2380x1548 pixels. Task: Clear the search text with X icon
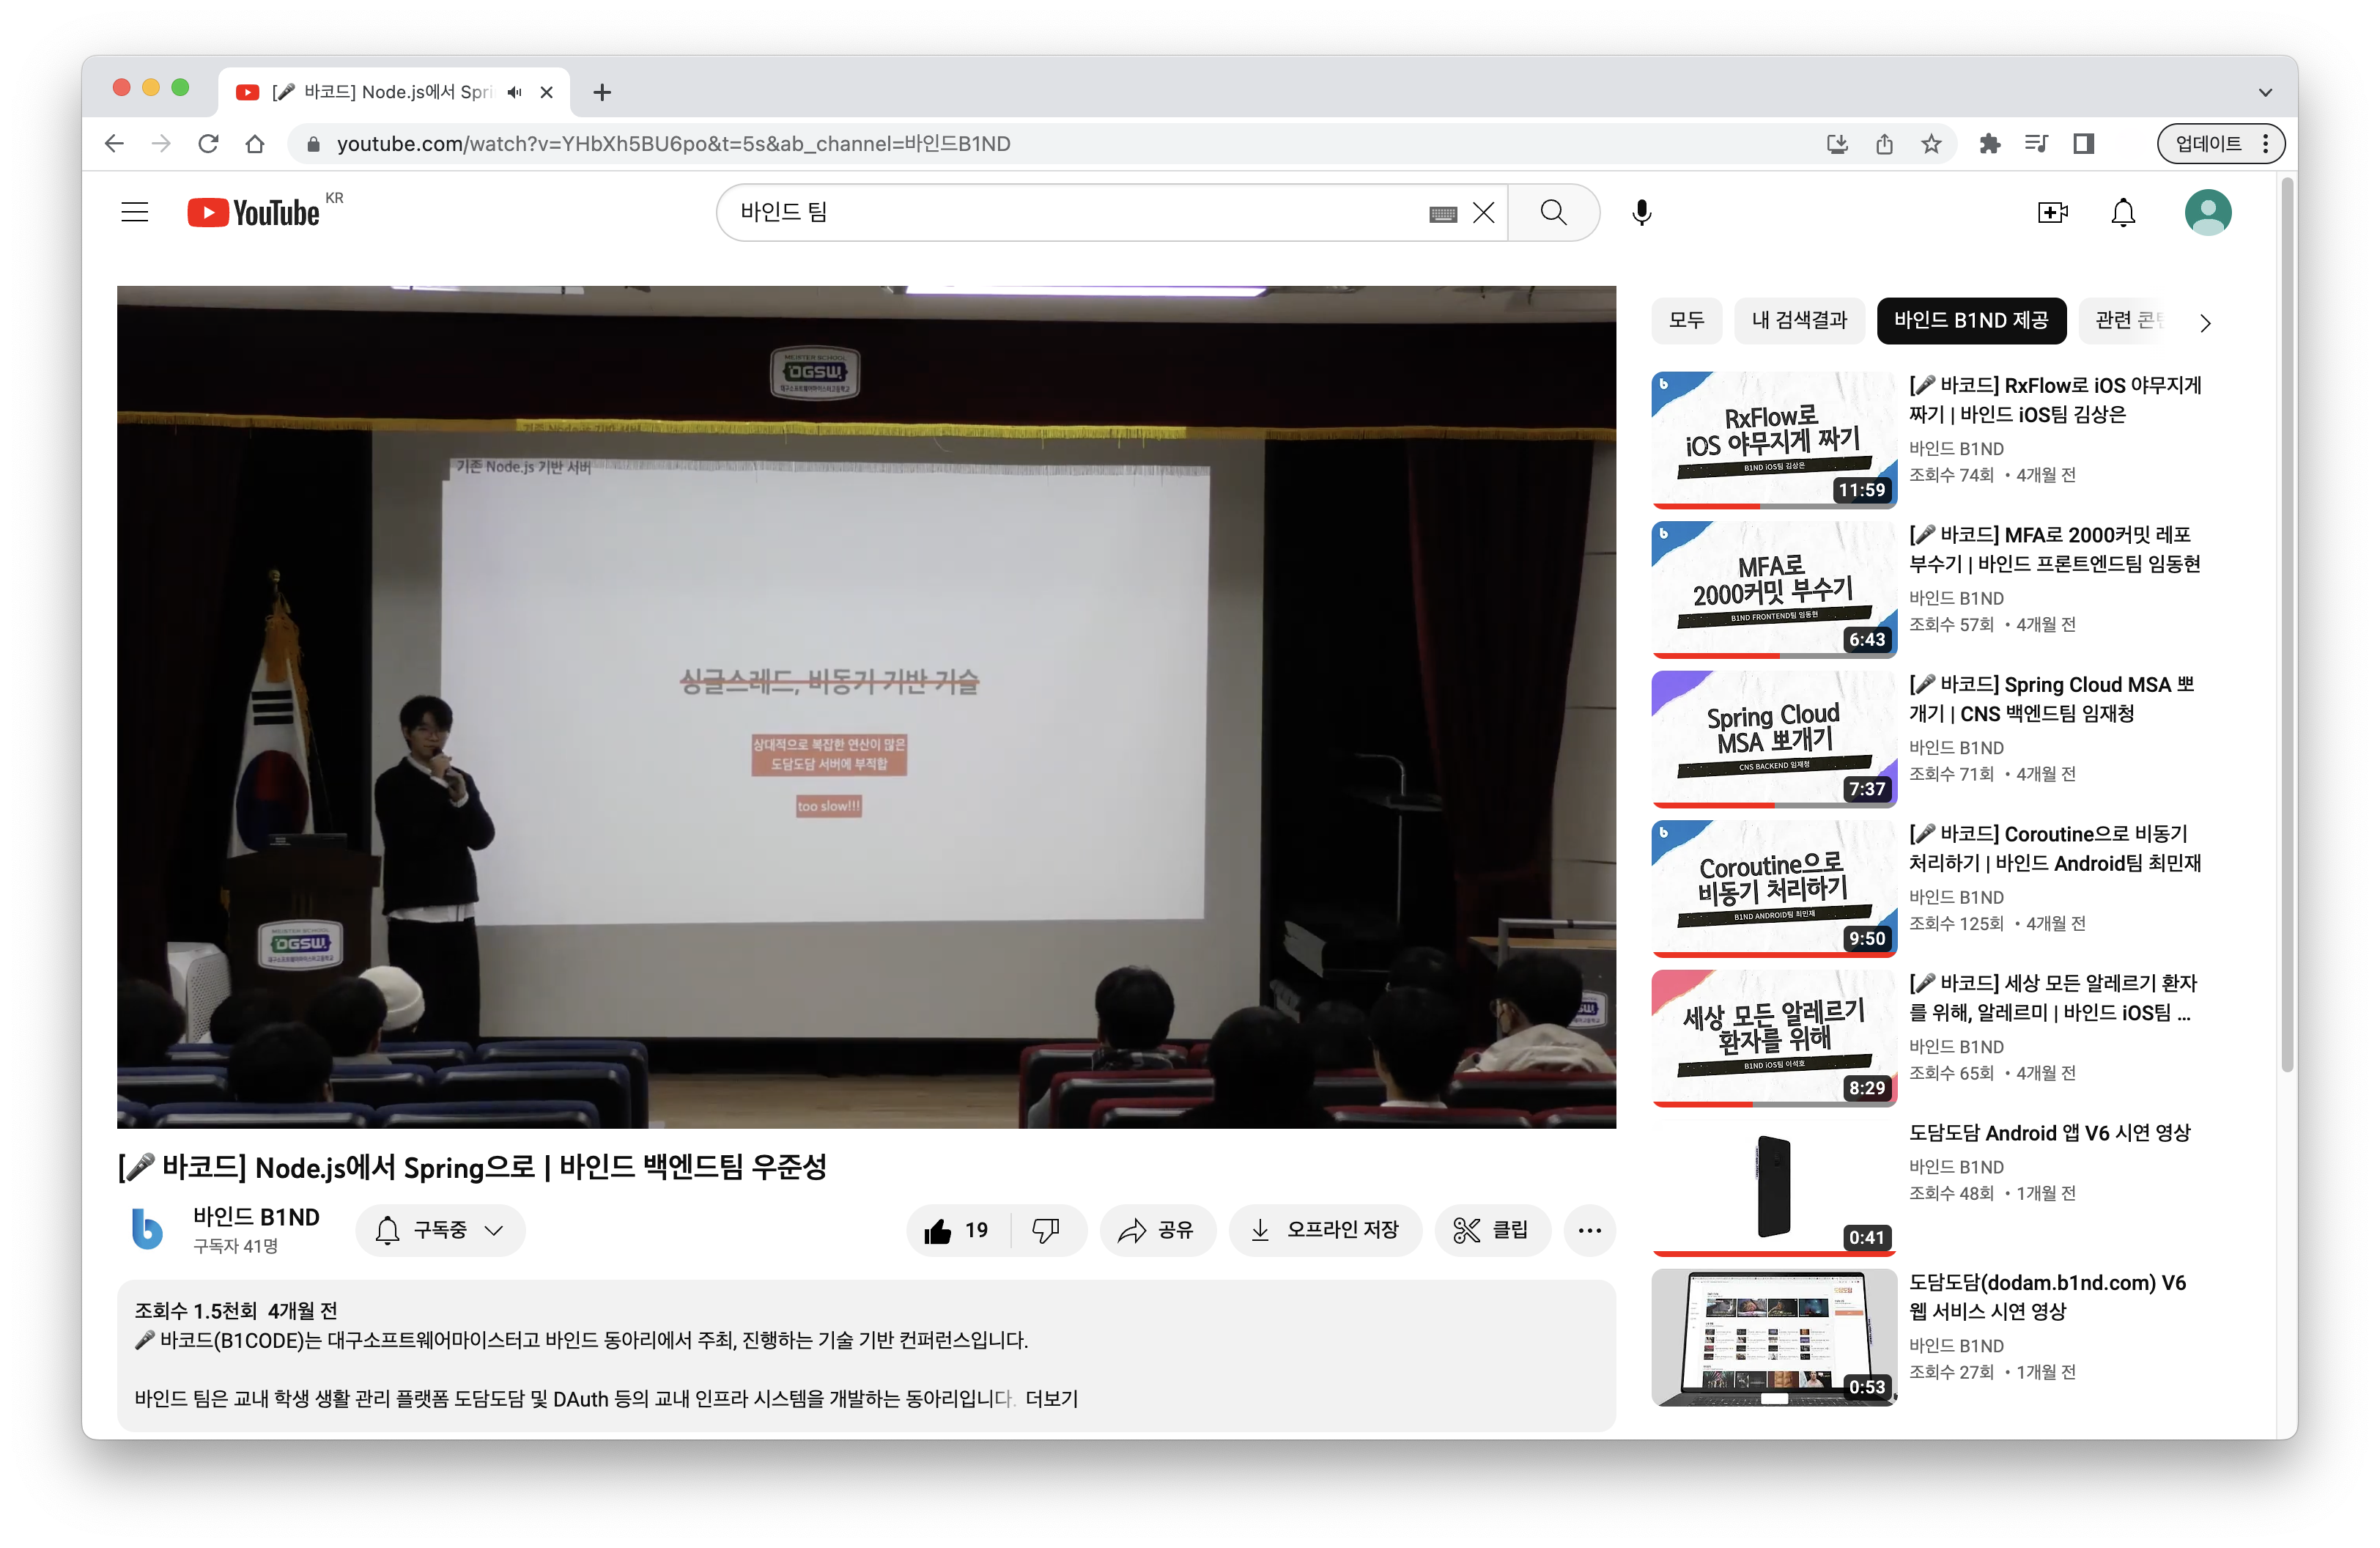tap(1484, 212)
